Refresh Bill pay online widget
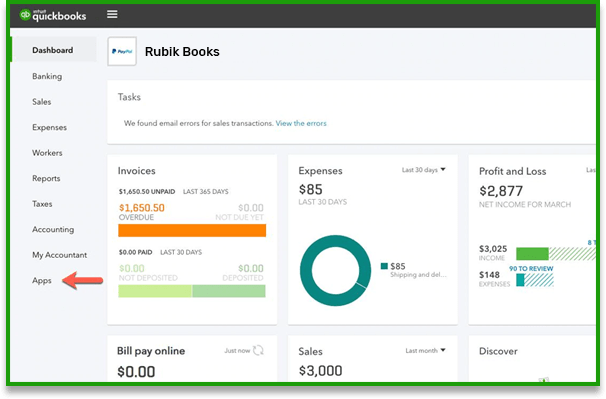 258,350
